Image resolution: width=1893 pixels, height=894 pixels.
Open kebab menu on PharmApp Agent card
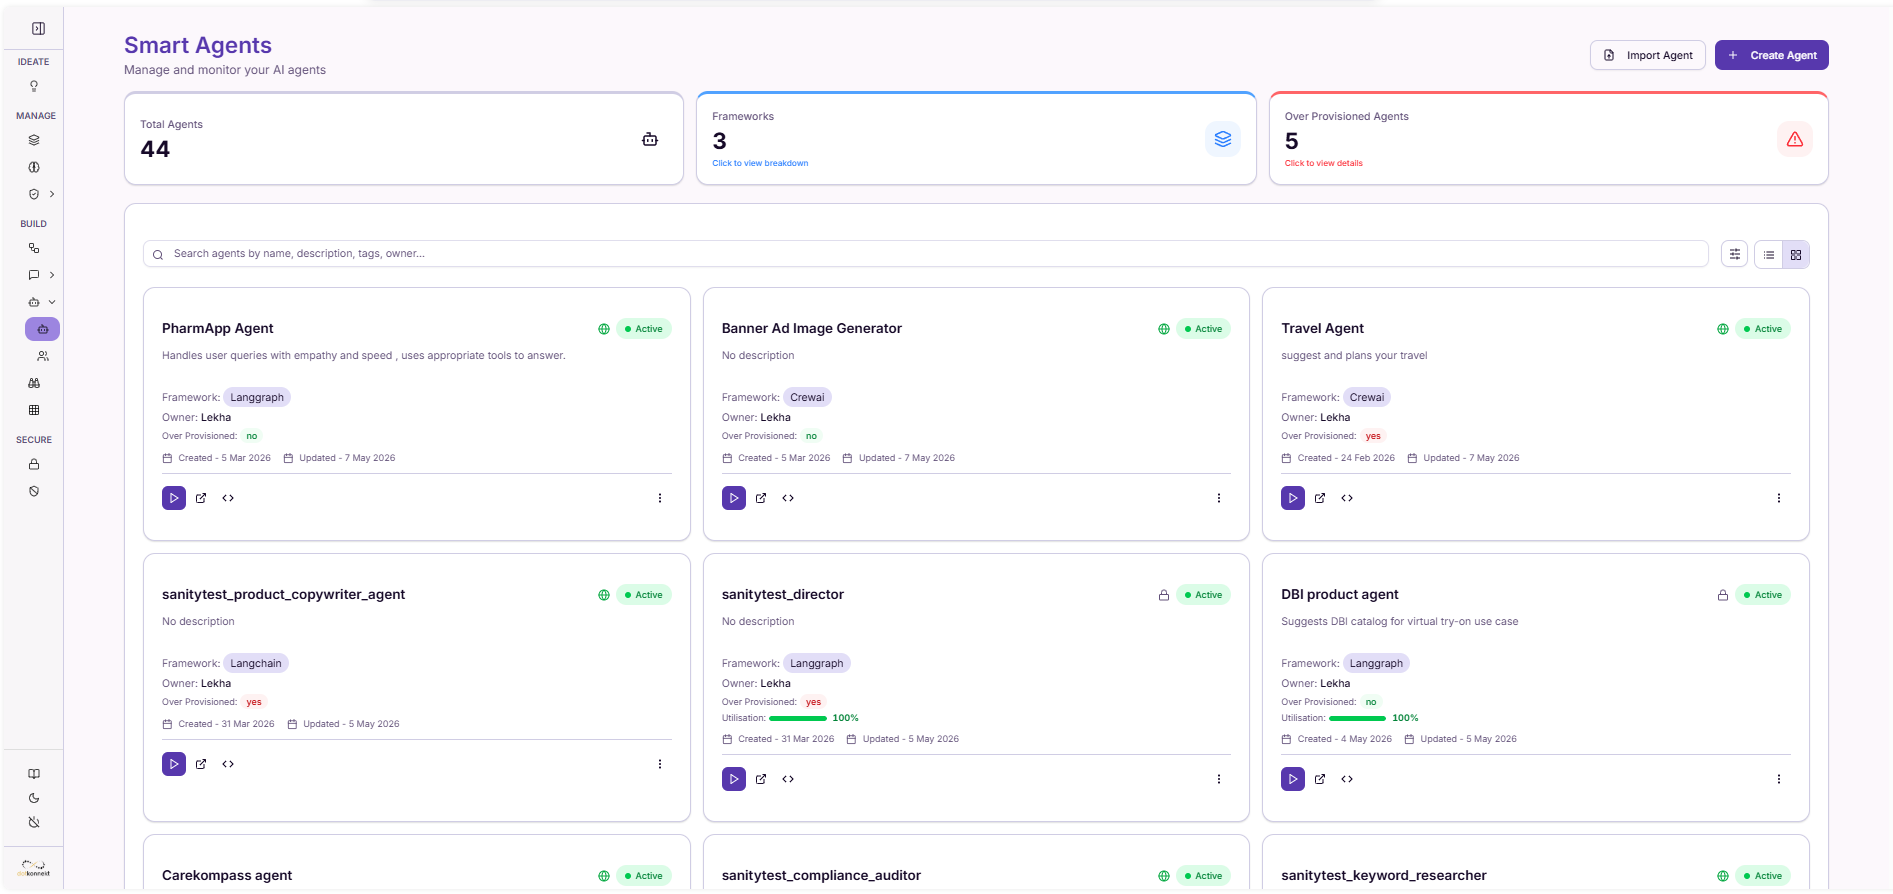[660, 498]
